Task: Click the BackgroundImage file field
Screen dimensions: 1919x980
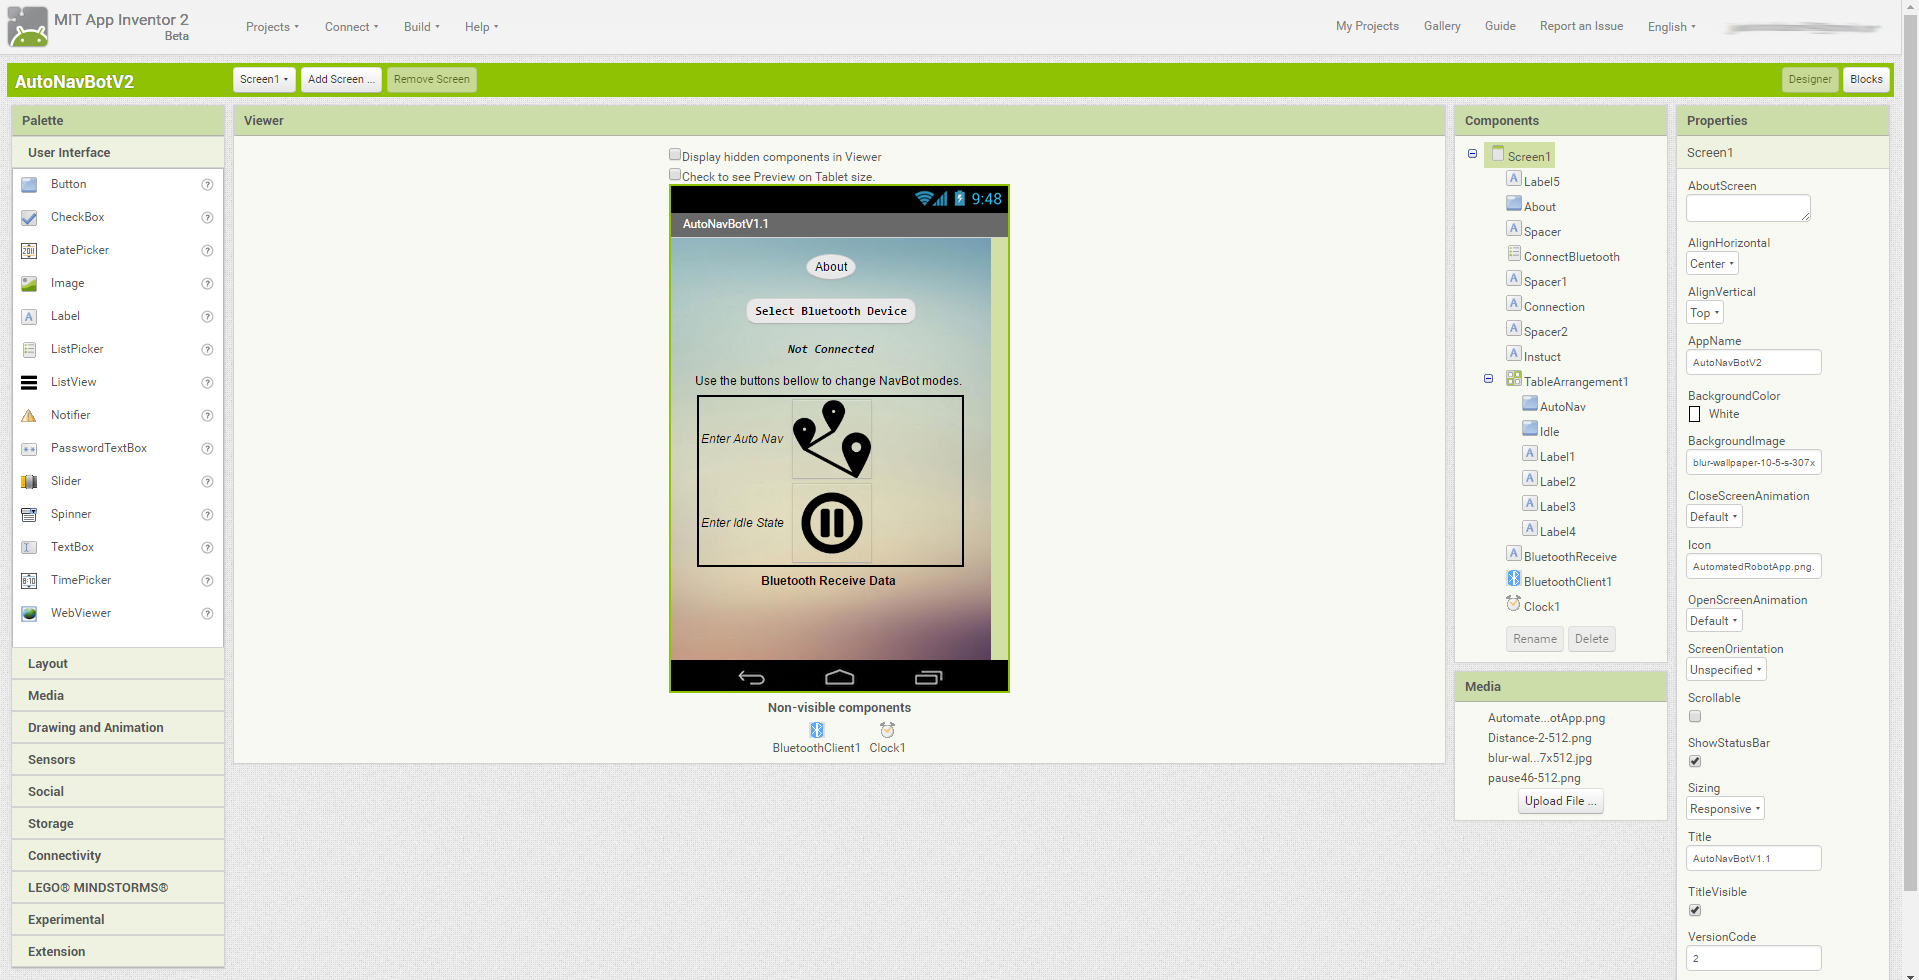Action: coord(1754,462)
